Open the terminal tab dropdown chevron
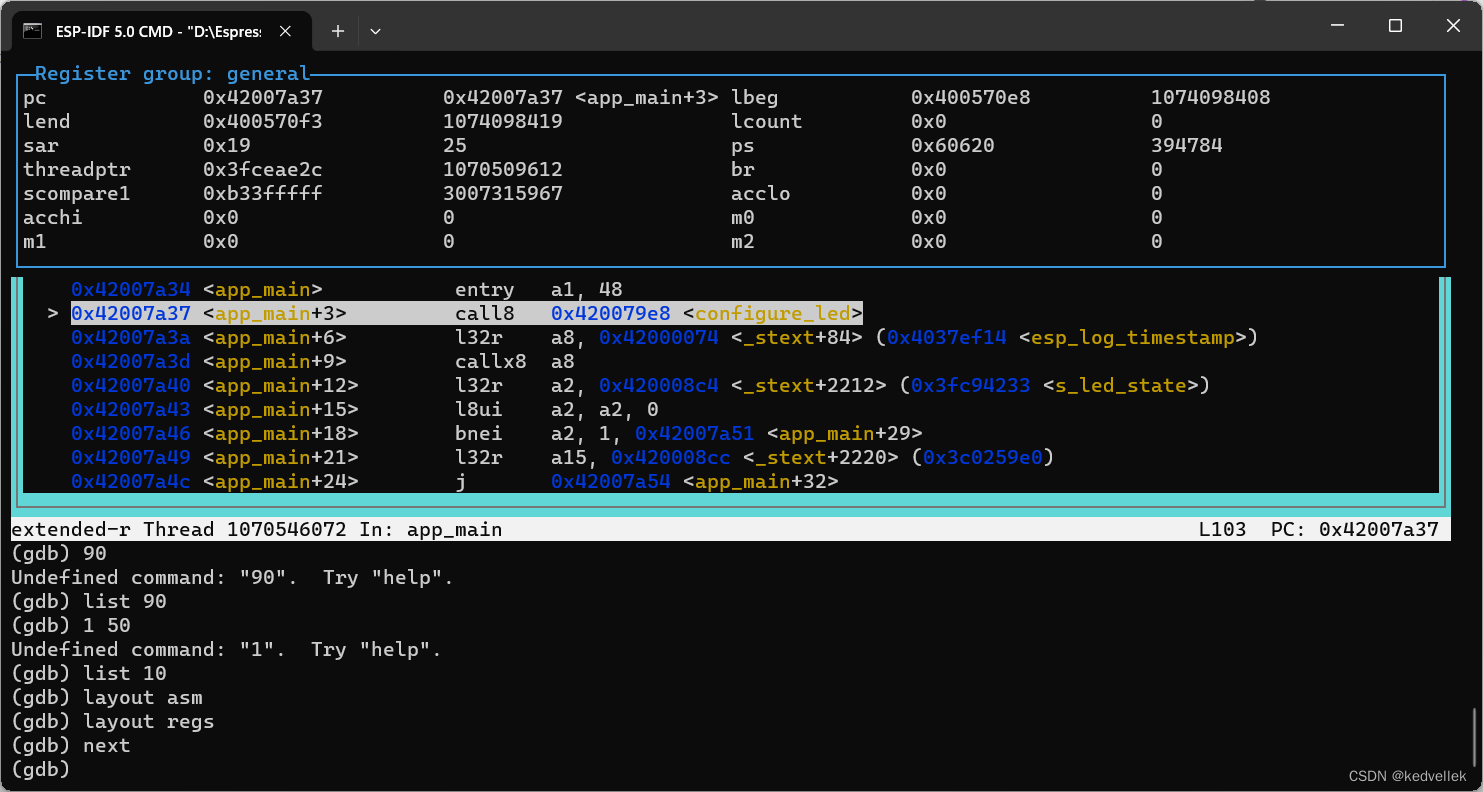Image resolution: width=1483 pixels, height=792 pixels. tap(375, 31)
